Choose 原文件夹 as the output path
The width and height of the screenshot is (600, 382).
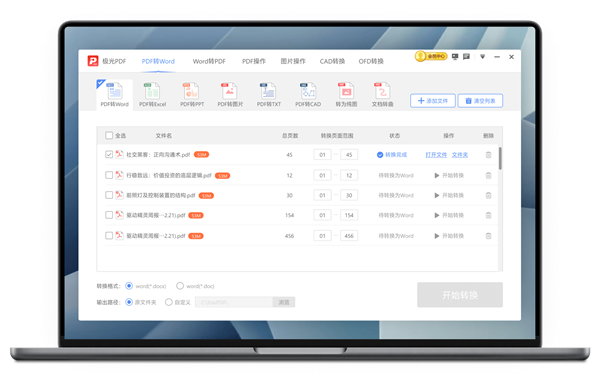129,302
